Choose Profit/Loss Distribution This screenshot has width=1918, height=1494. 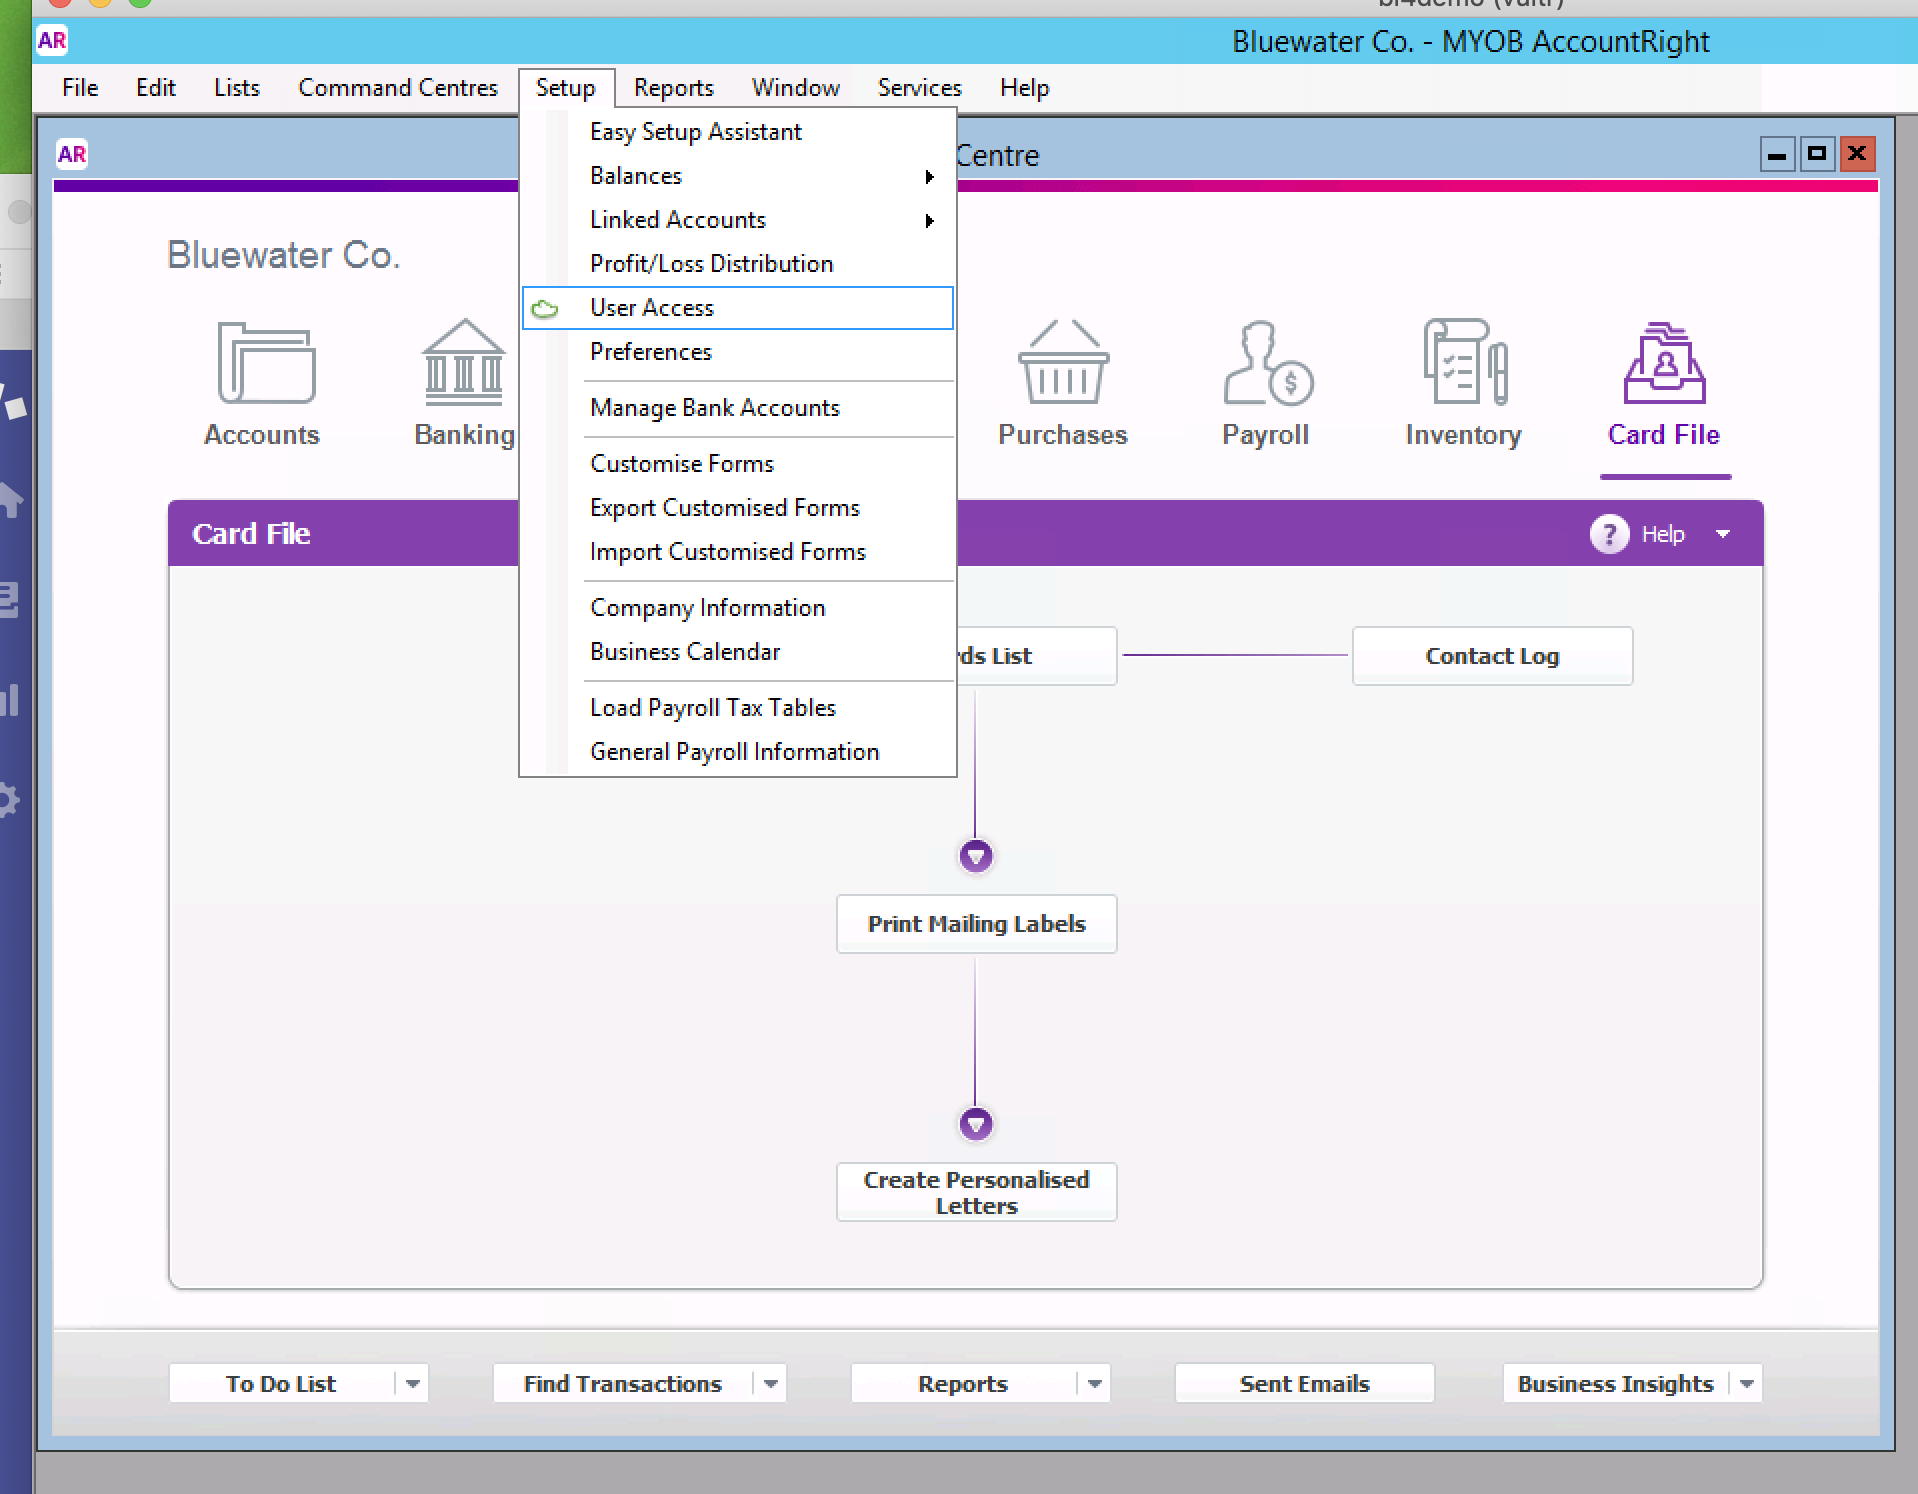pos(738,264)
